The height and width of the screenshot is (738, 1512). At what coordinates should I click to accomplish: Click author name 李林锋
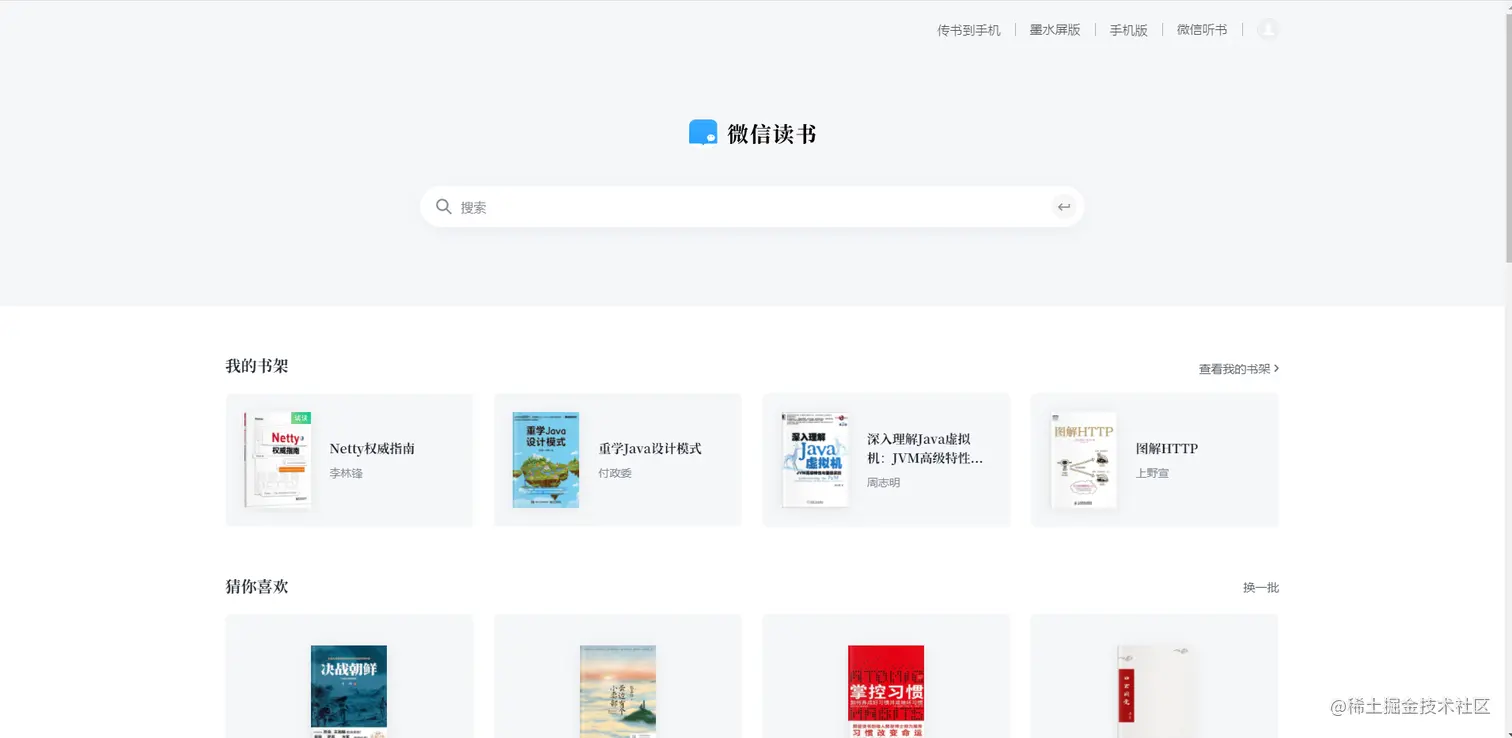pyautogui.click(x=346, y=473)
